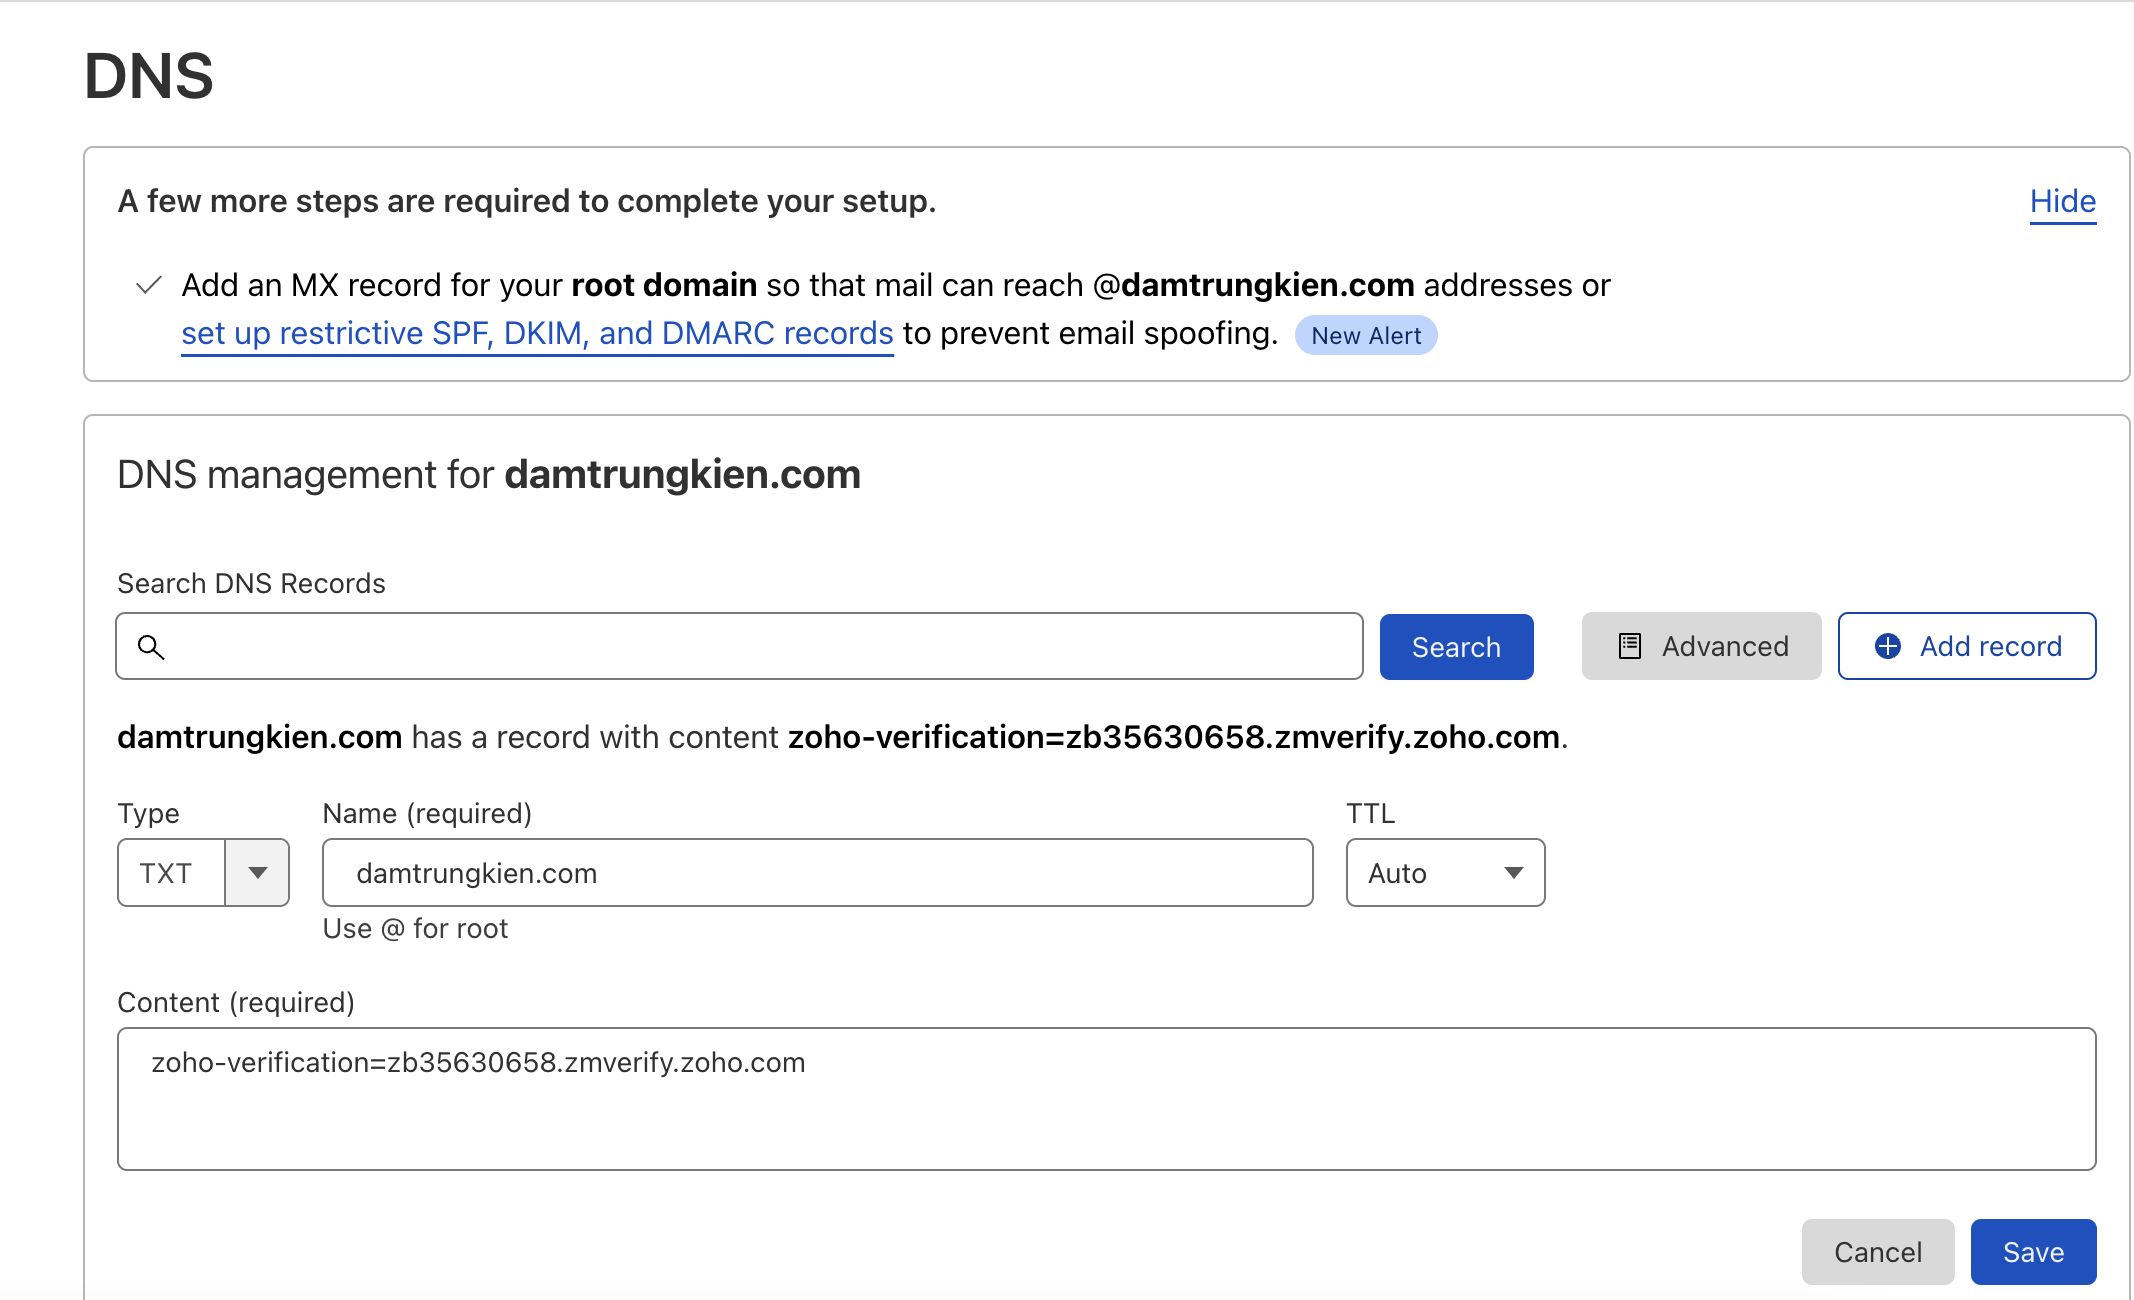Click the 'Use @ for root' hint
The height and width of the screenshot is (1300, 2134).
(x=415, y=929)
